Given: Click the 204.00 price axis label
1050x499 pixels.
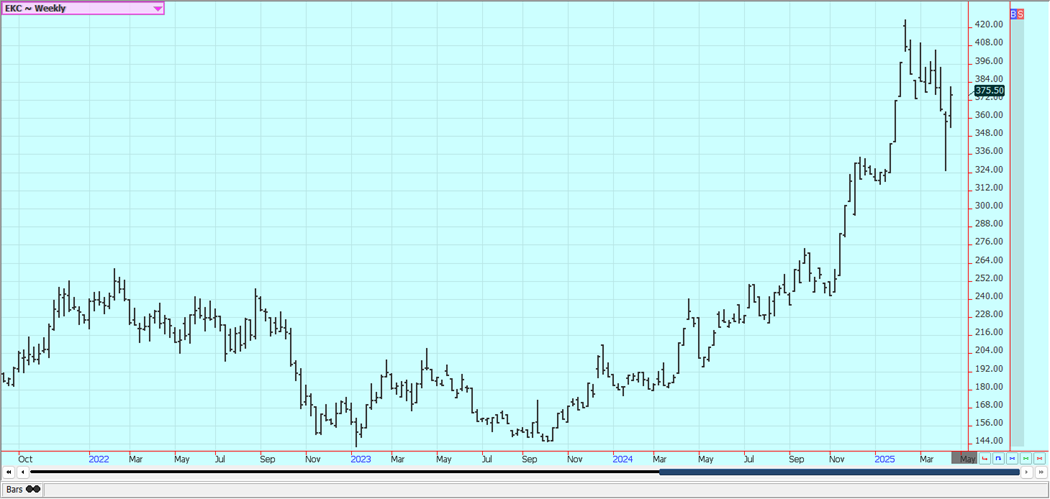Looking at the screenshot, I should coord(989,350).
